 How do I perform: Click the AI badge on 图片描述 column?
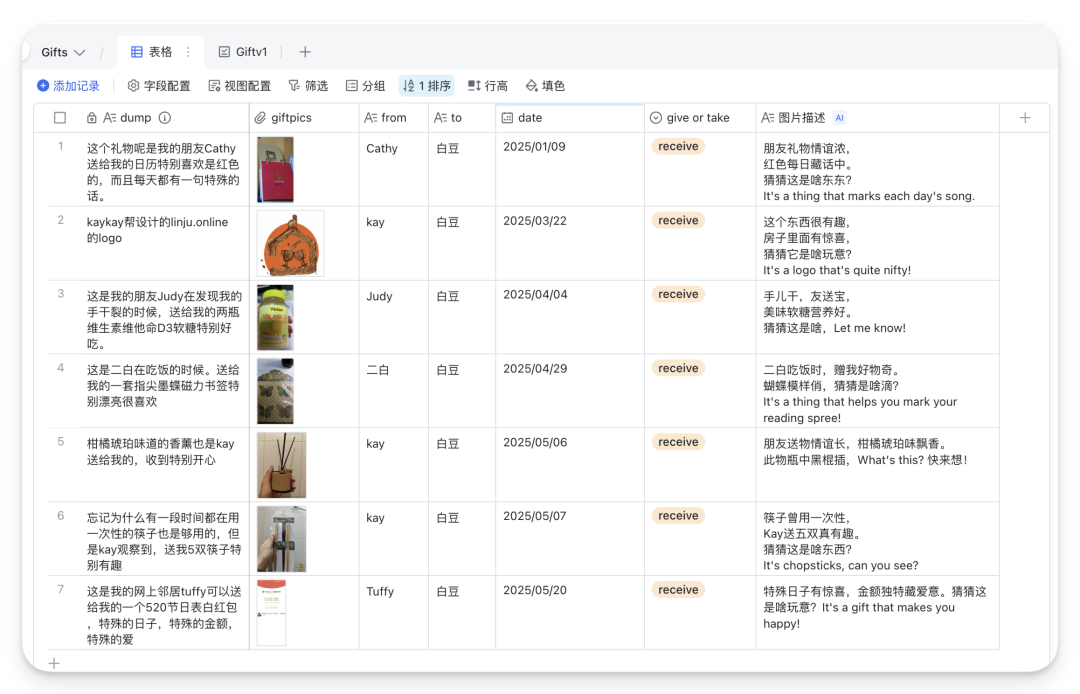coord(840,118)
